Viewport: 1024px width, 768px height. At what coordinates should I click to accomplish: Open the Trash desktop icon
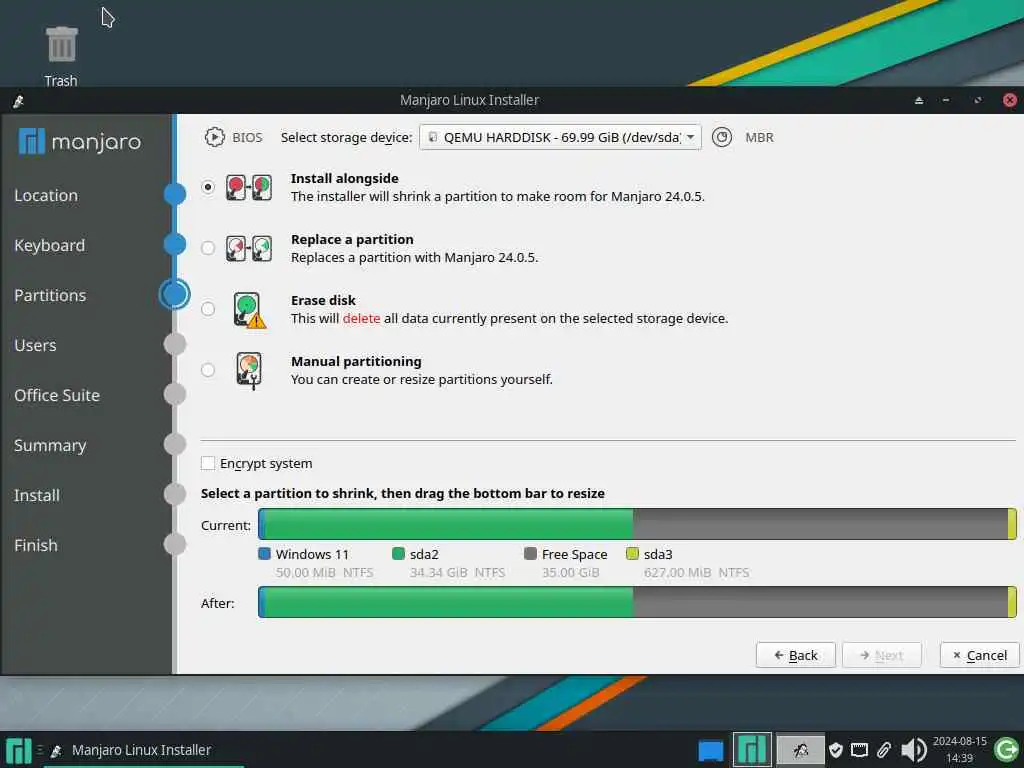point(61,56)
